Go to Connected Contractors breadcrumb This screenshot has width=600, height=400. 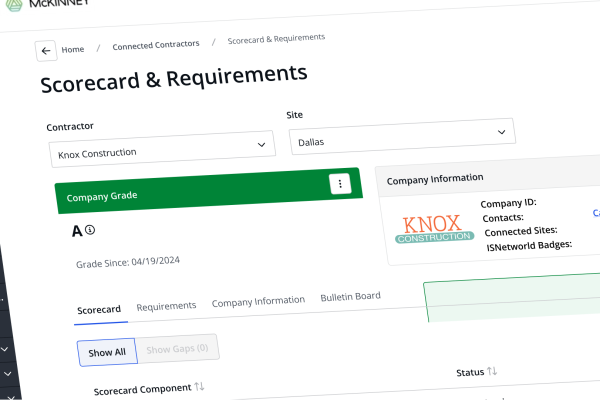(156, 45)
